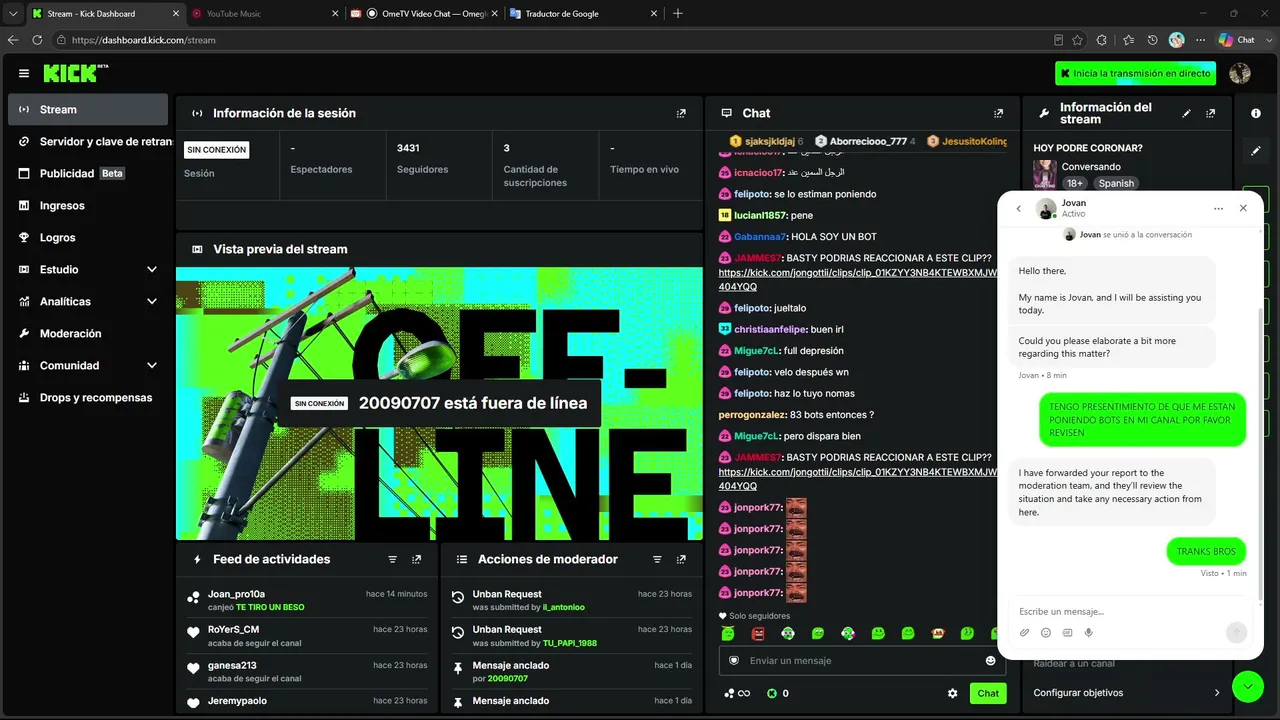Image resolution: width=1280 pixels, height=720 pixels.
Task: Attach a file in the support chat
Action: pyautogui.click(x=1024, y=632)
